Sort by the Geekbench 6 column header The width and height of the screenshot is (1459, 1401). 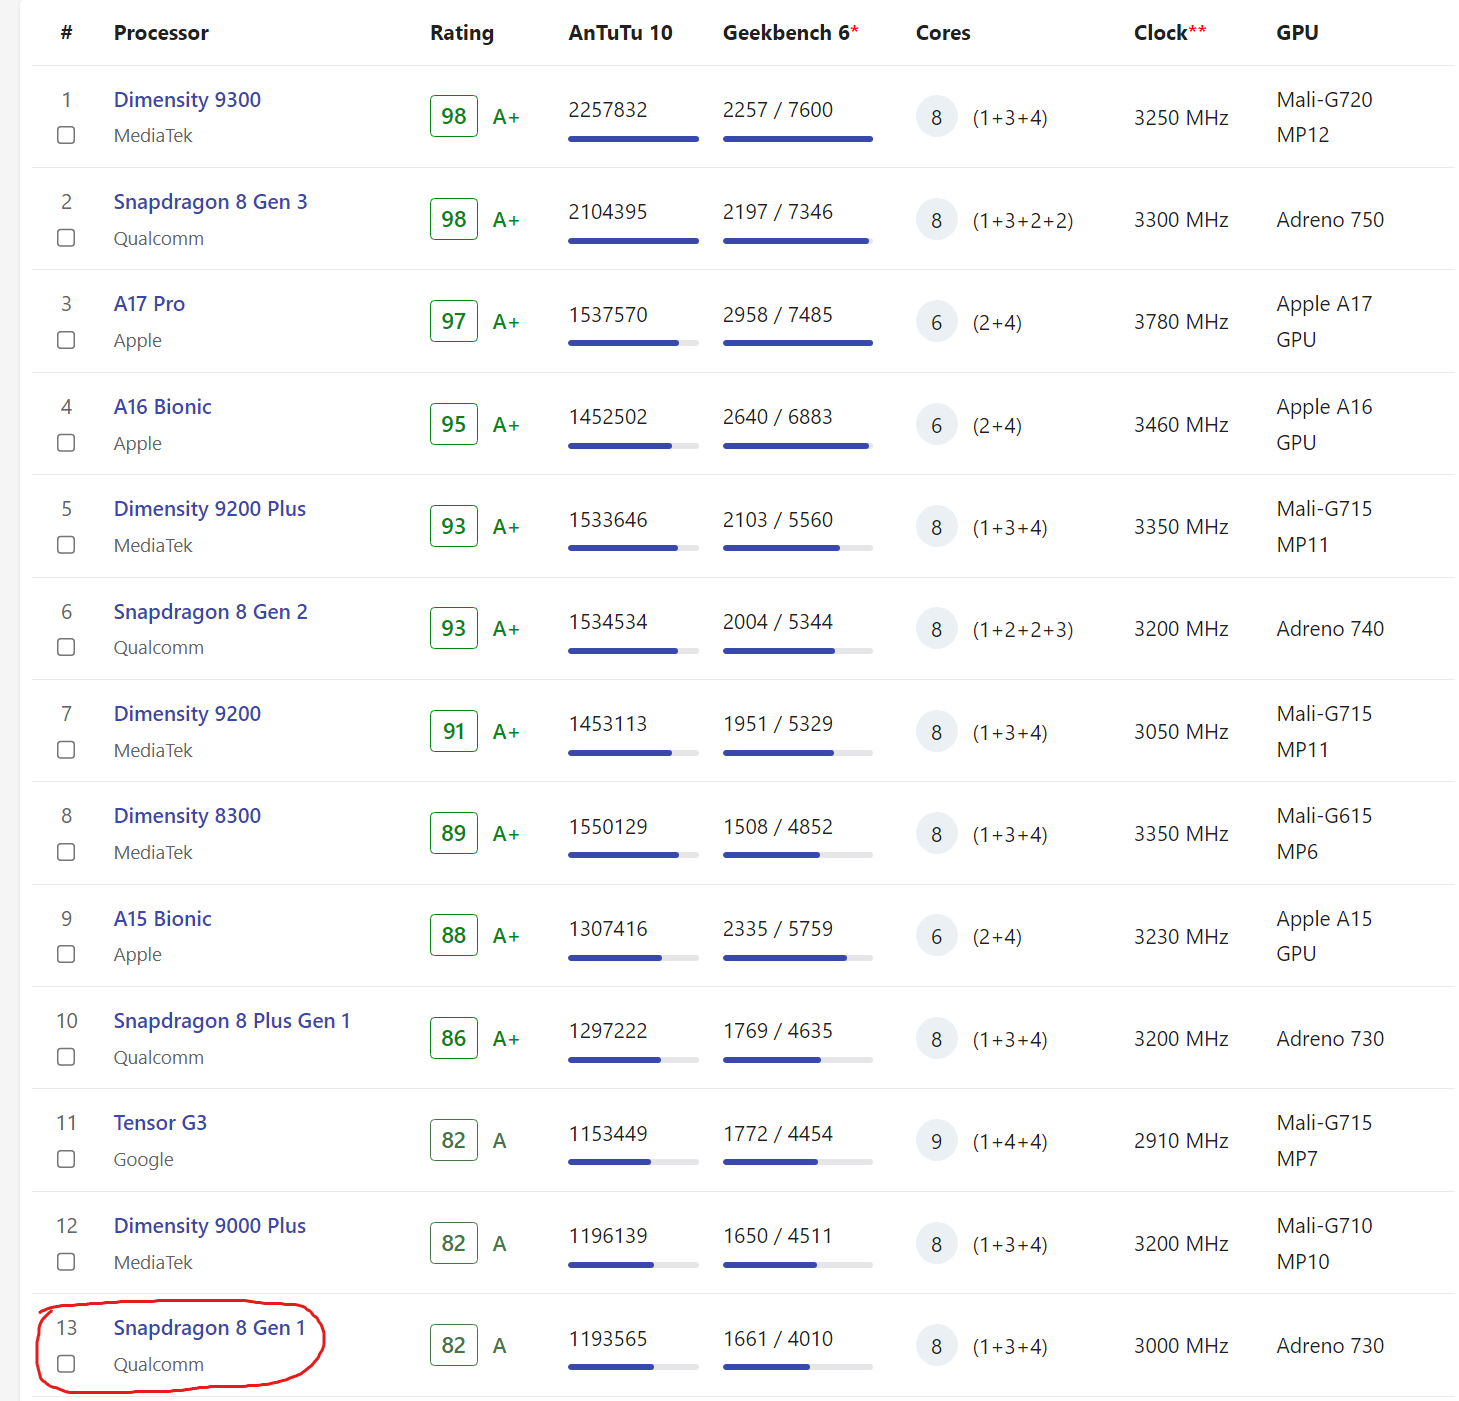pyautogui.click(x=790, y=33)
